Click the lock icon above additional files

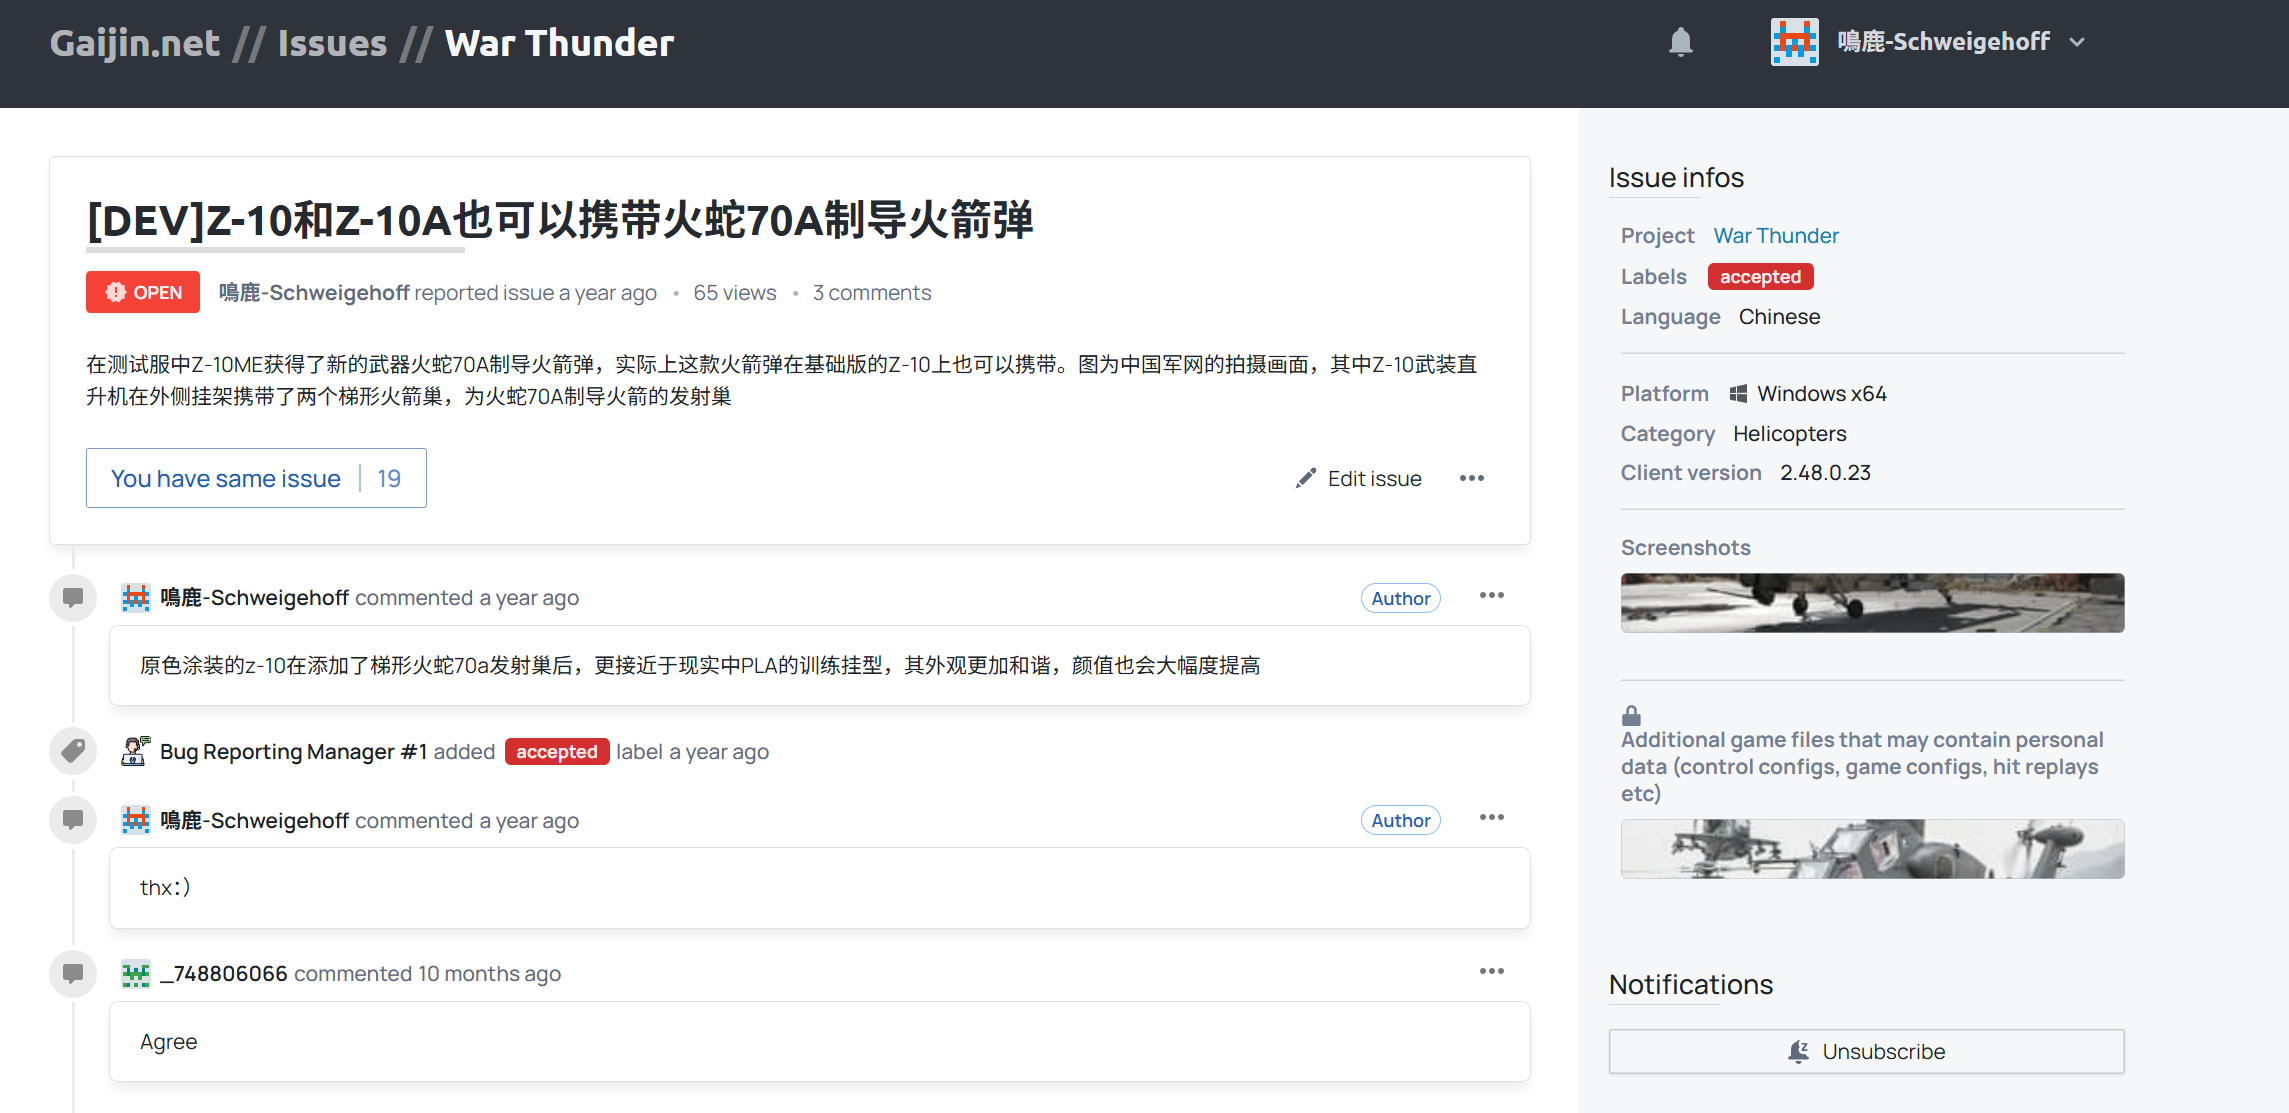(x=1631, y=715)
